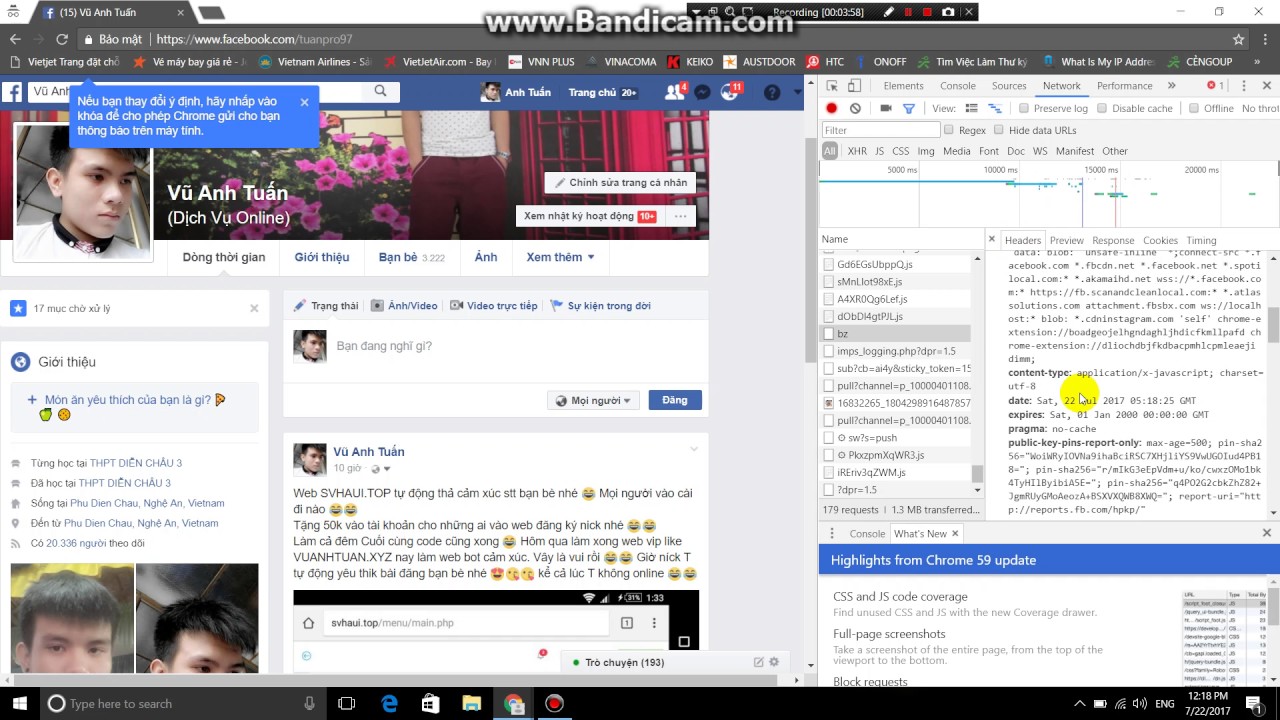Click the Facebook logo icon
1280x720 pixels.
tap(12, 92)
